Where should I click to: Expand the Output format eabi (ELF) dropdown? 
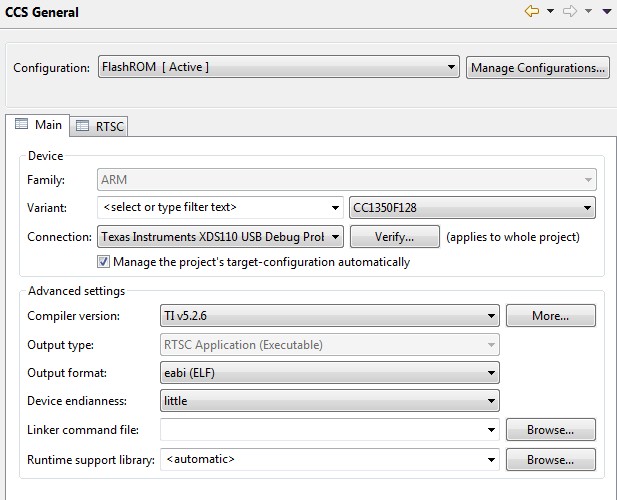coord(330,373)
